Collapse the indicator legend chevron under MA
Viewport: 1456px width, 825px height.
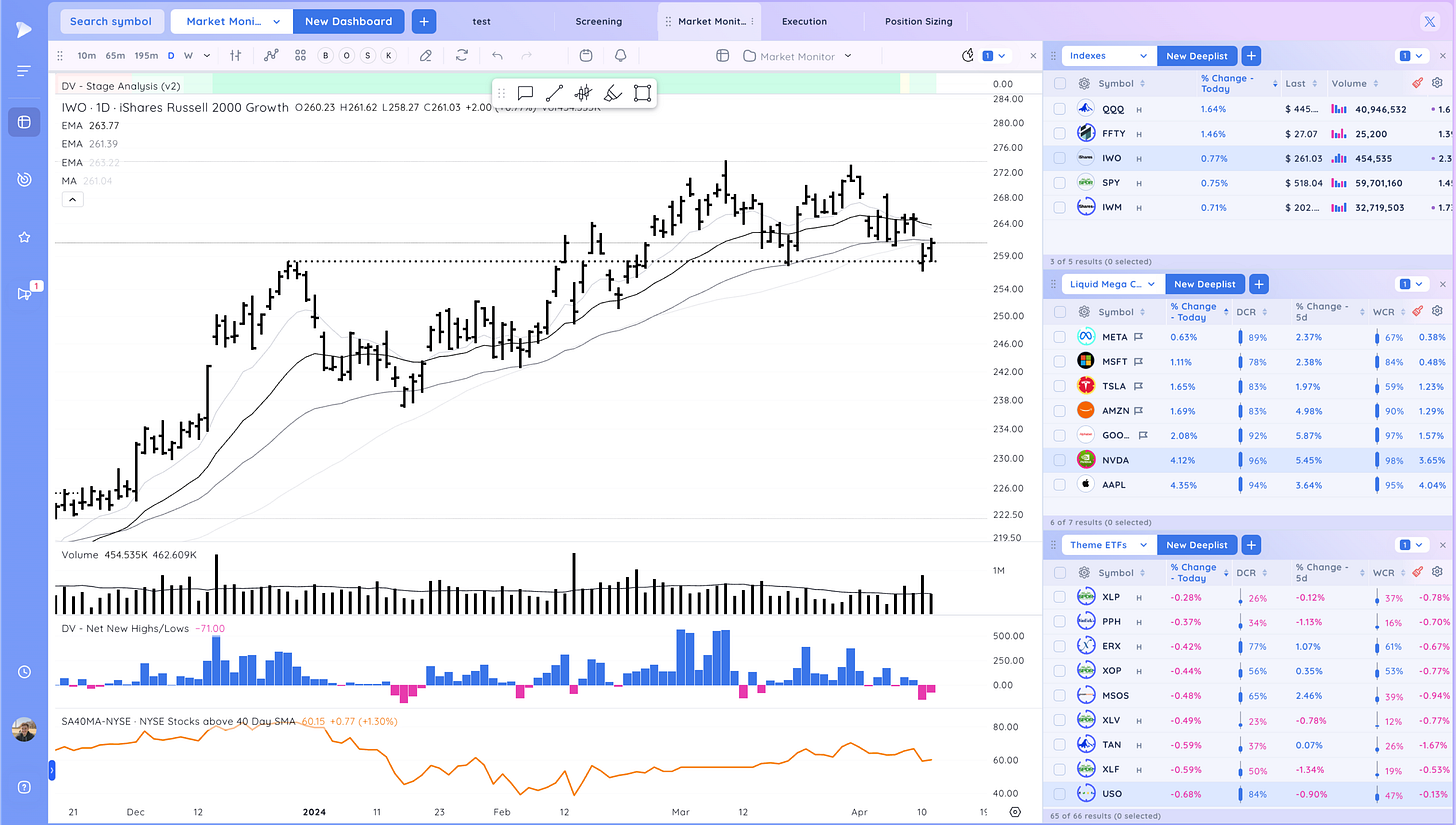point(72,199)
